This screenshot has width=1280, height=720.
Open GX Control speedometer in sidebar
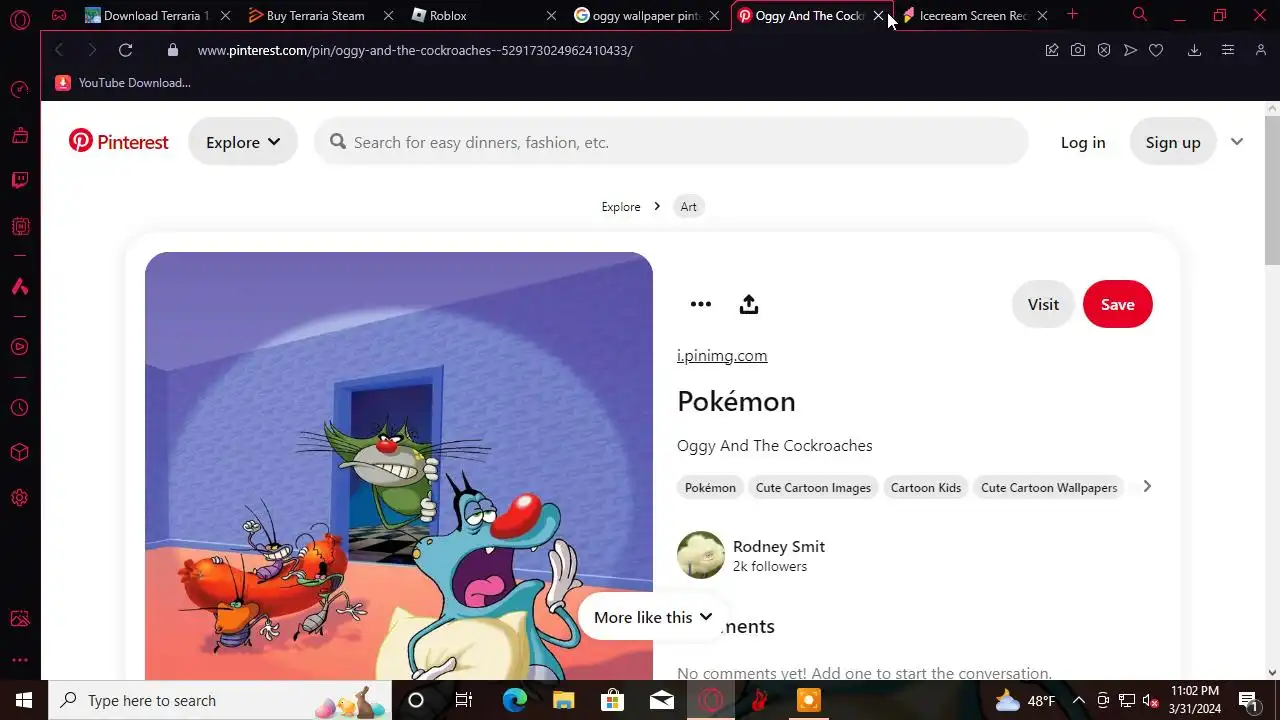pyautogui.click(x=20, y=90)
